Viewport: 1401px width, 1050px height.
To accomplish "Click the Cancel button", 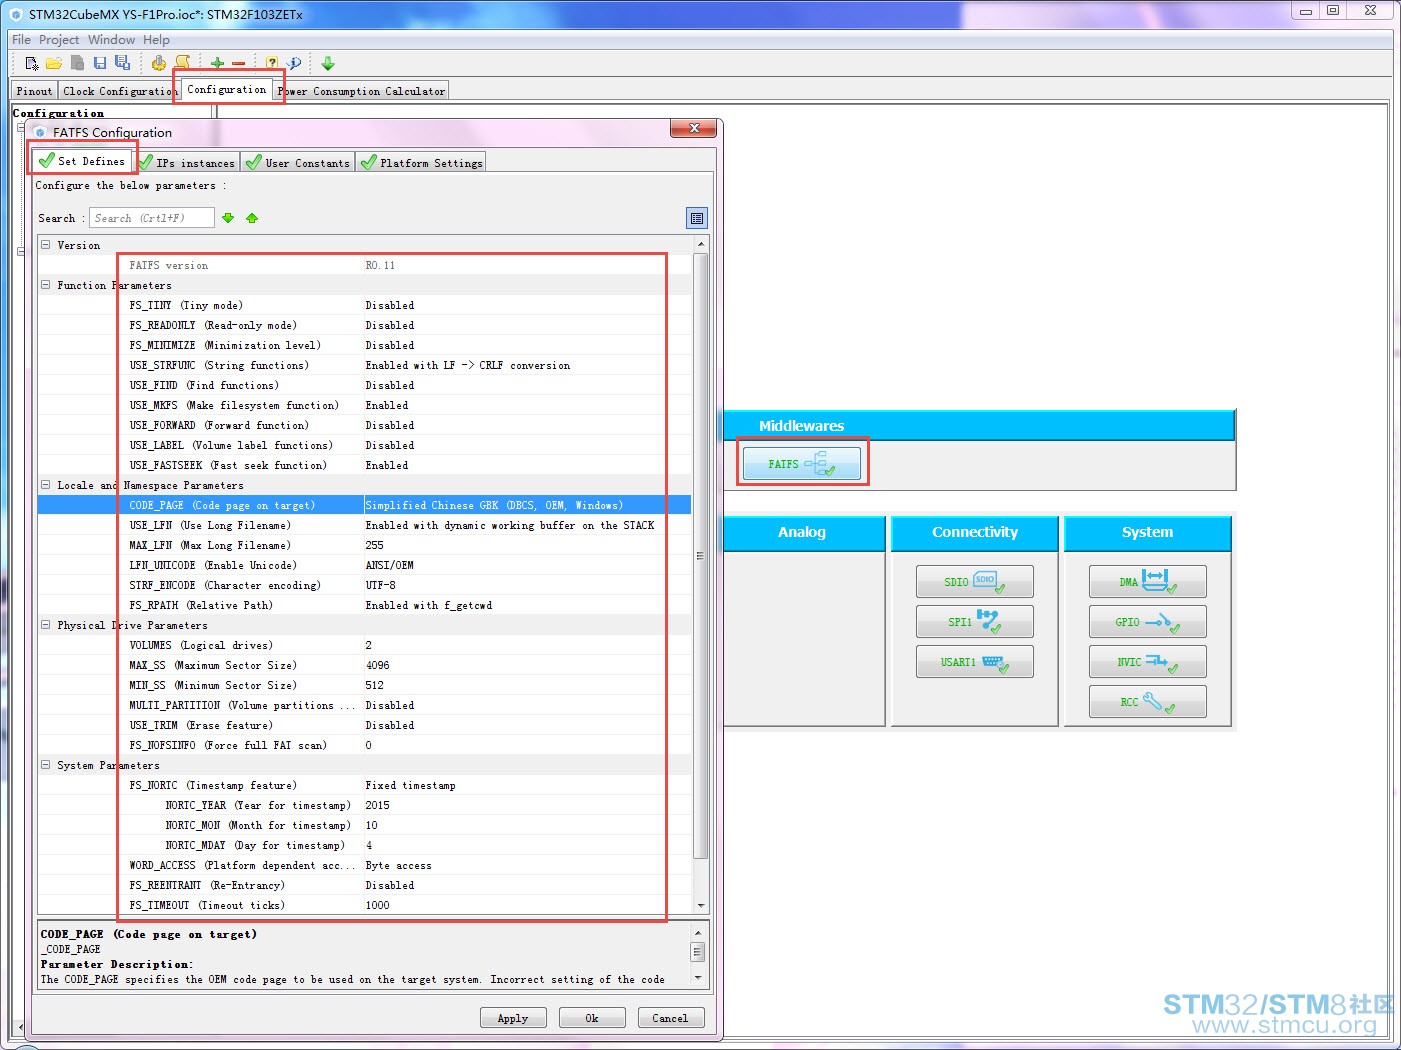I will pos(670,1018).
